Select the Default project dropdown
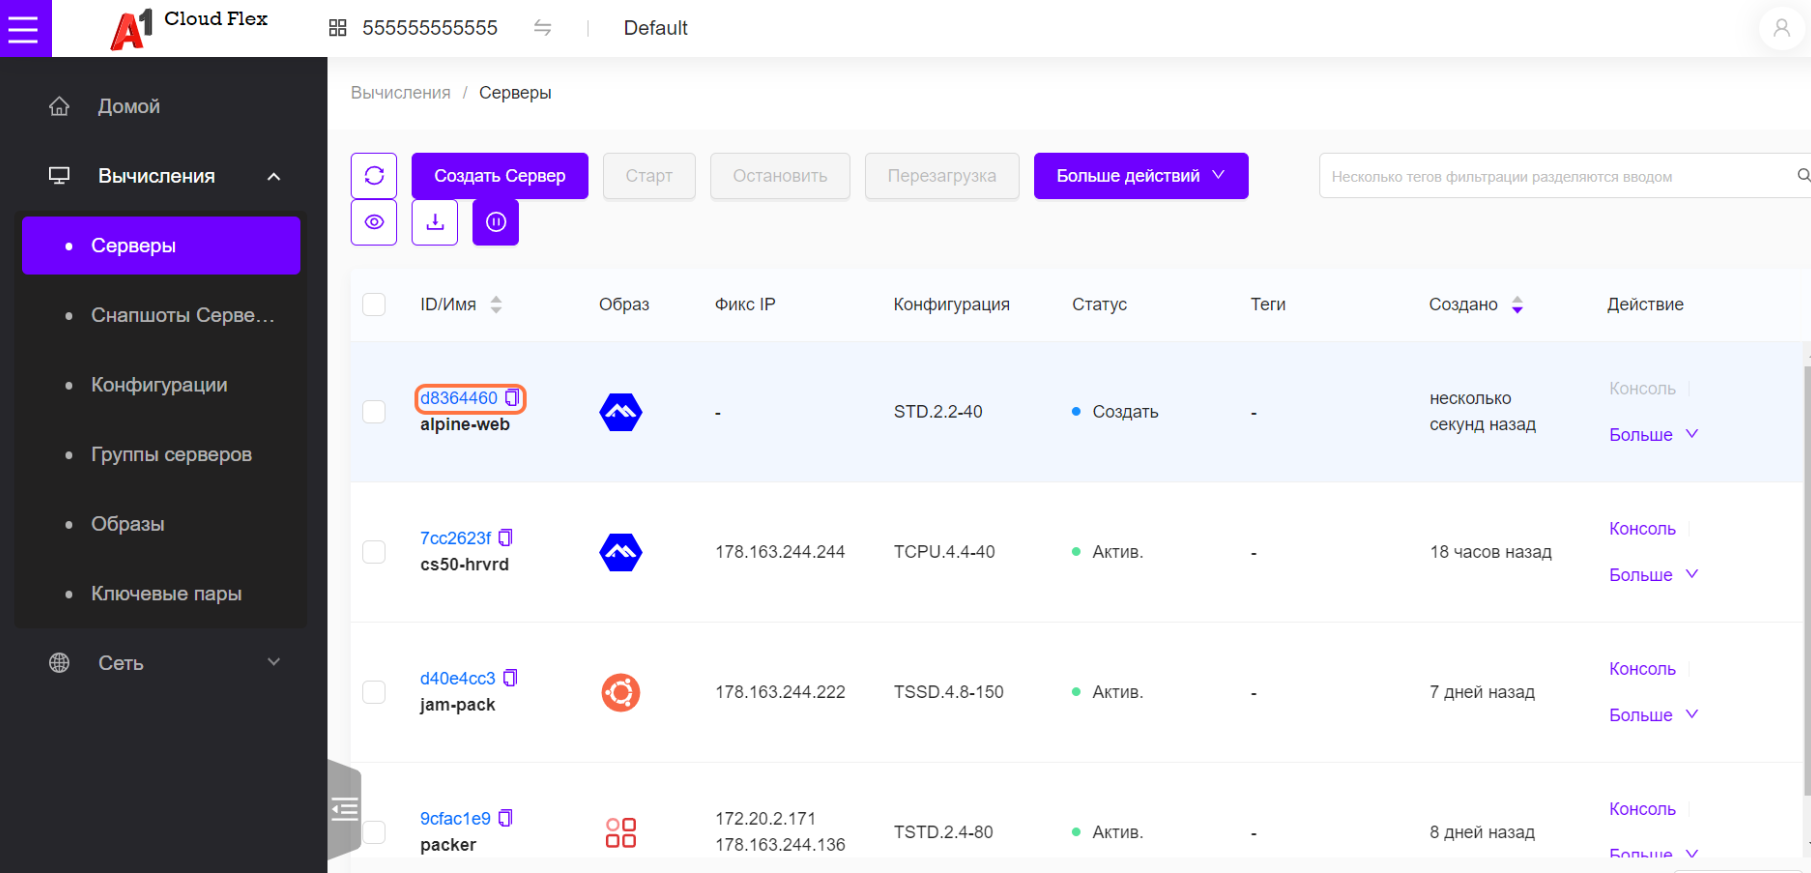The height and width of the screenshot is (873, 1811). click(655, 28)
